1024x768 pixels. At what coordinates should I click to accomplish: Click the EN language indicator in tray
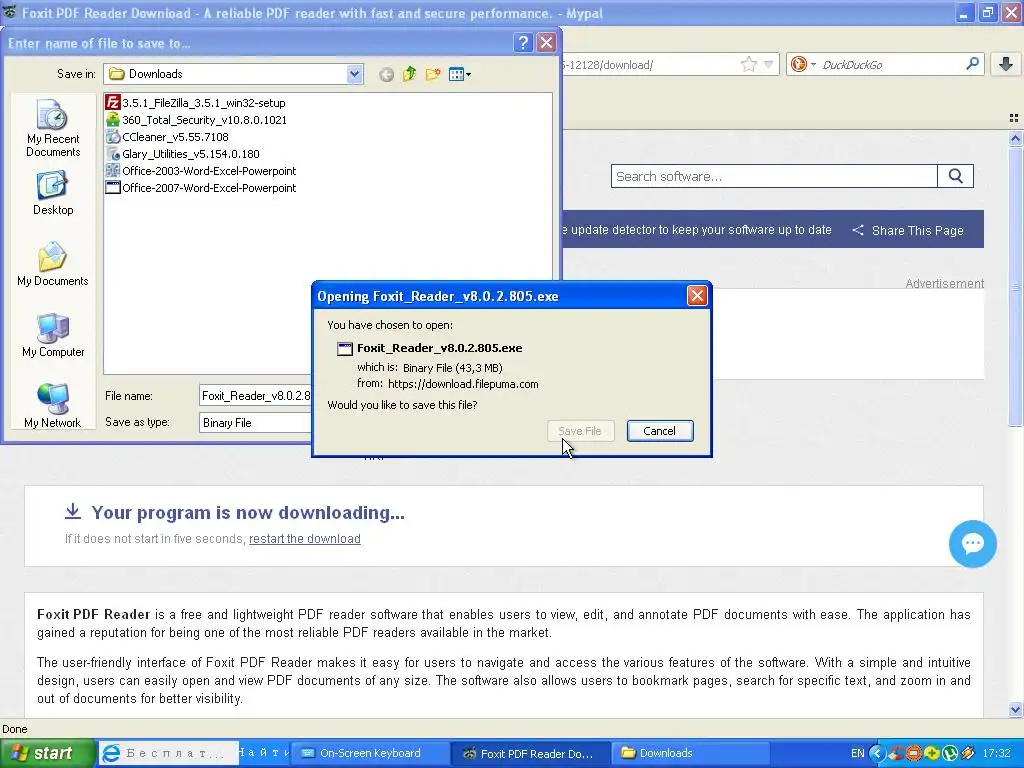[x=857, y=753]
